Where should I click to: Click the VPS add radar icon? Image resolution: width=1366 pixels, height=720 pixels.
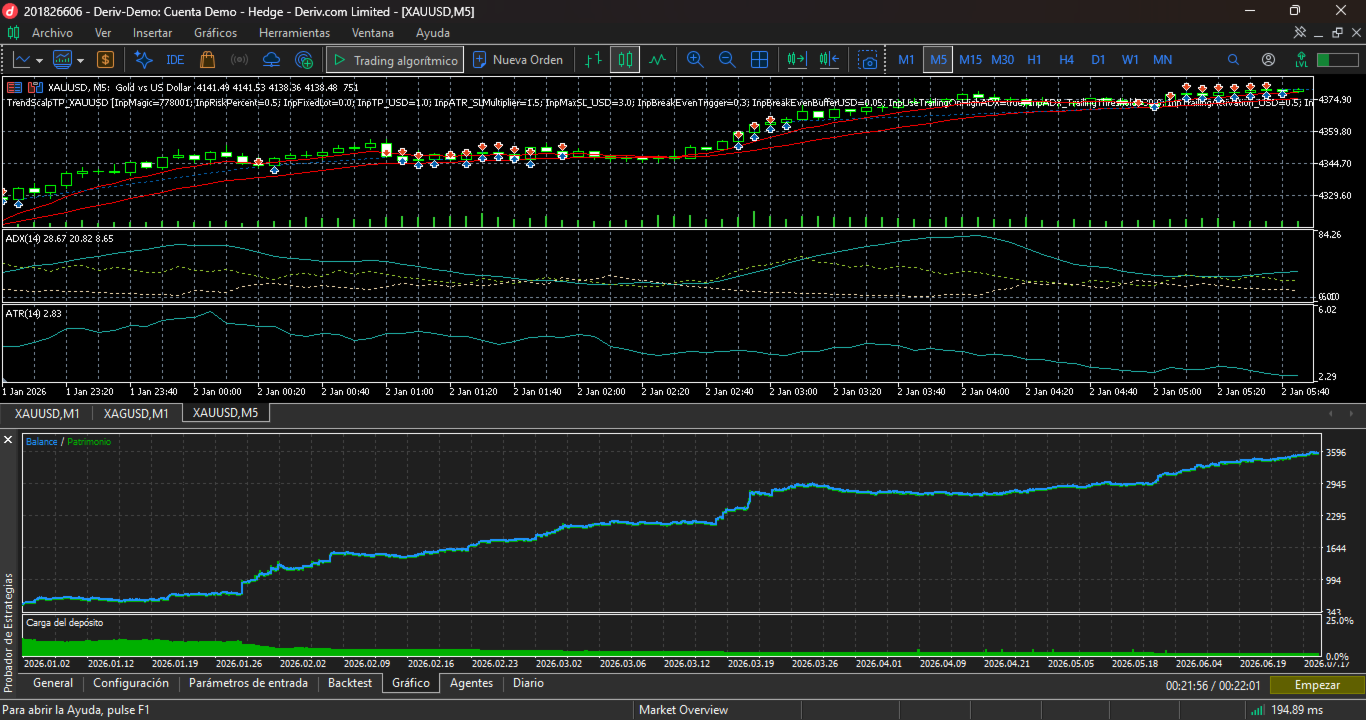304,60
